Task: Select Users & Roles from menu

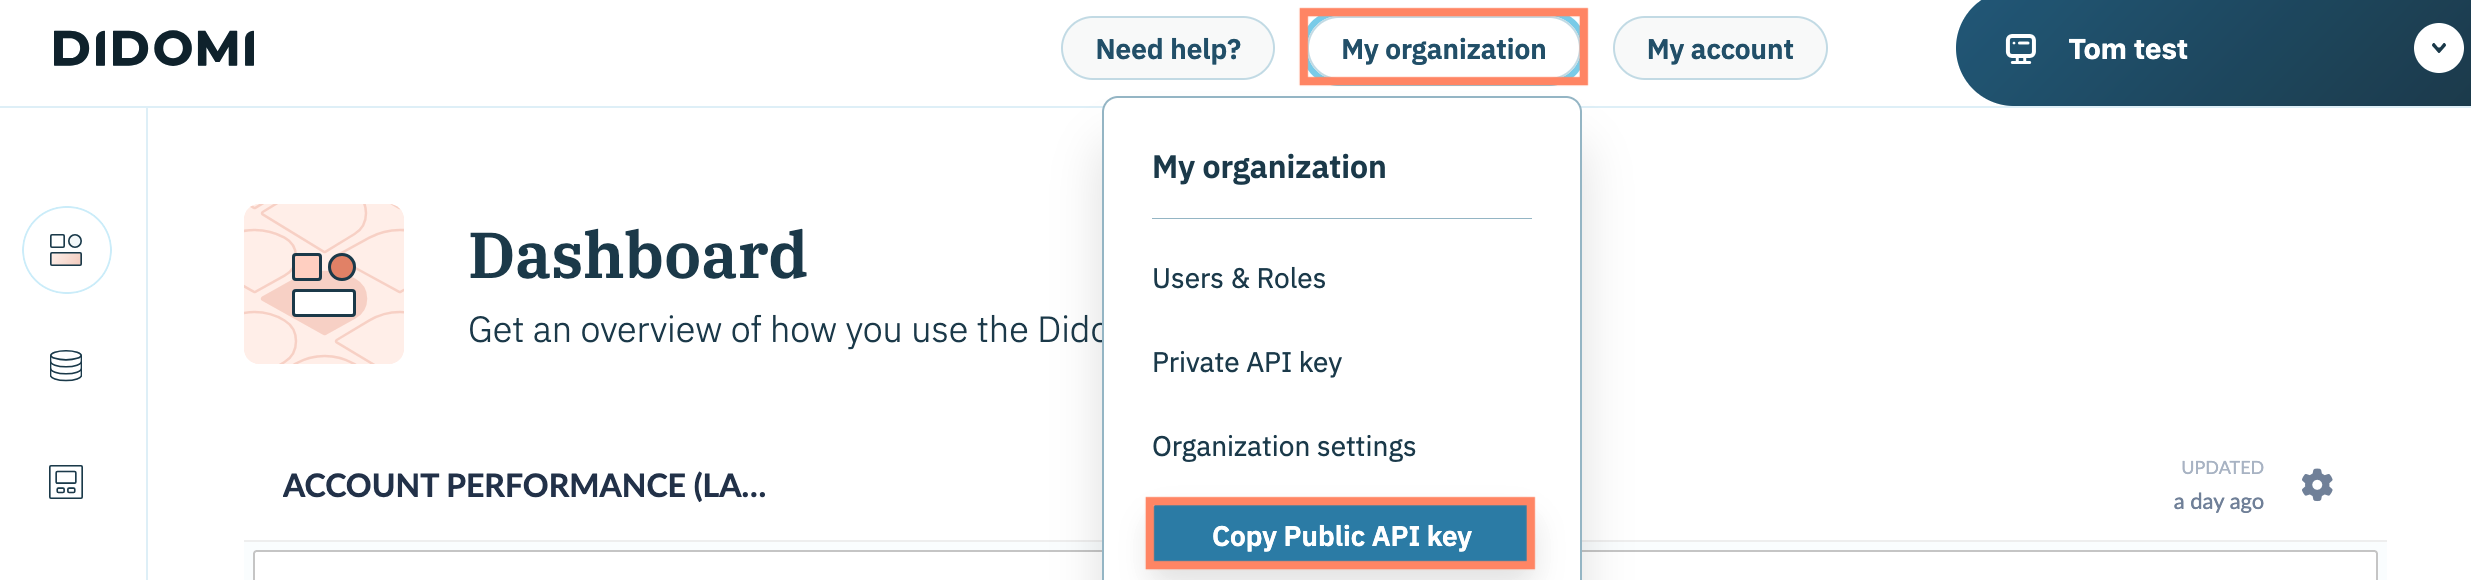Action: coord(1238,278)
